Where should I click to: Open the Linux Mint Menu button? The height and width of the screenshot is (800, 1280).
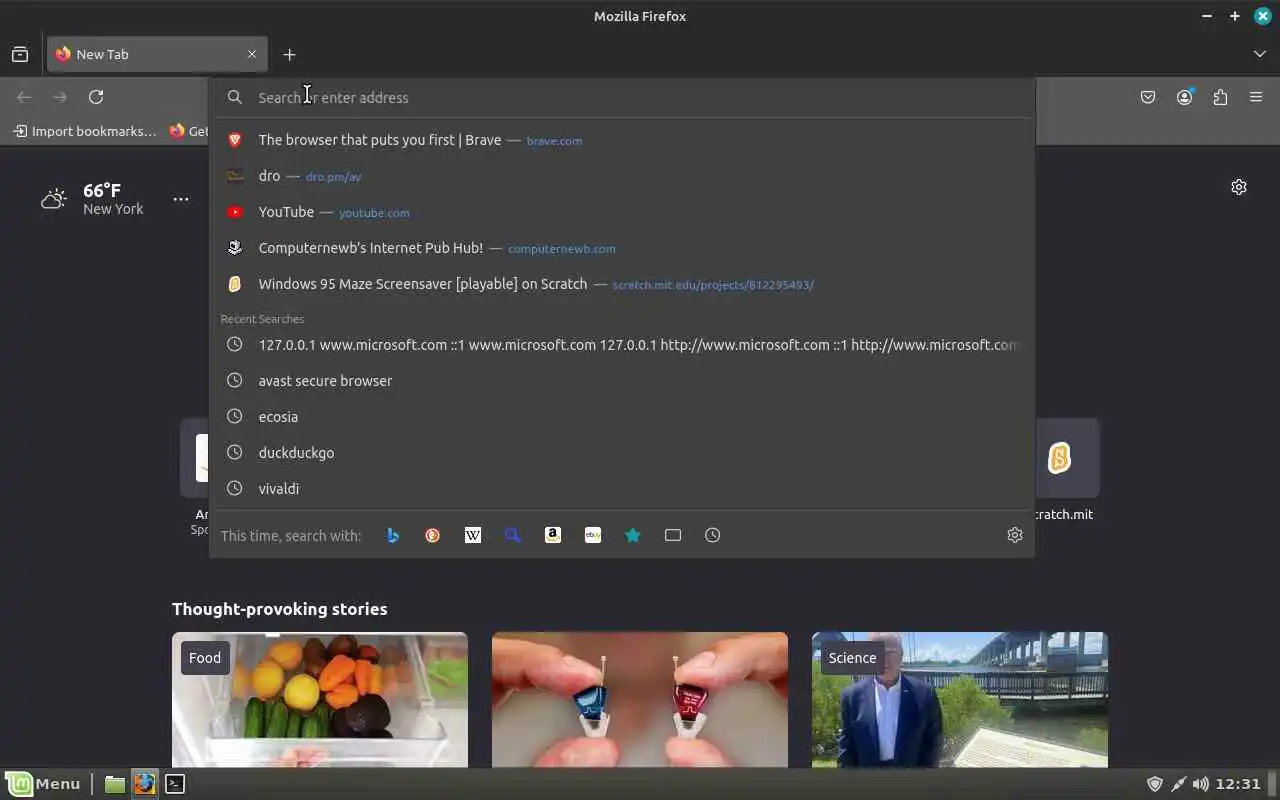[x=43, y=784]
